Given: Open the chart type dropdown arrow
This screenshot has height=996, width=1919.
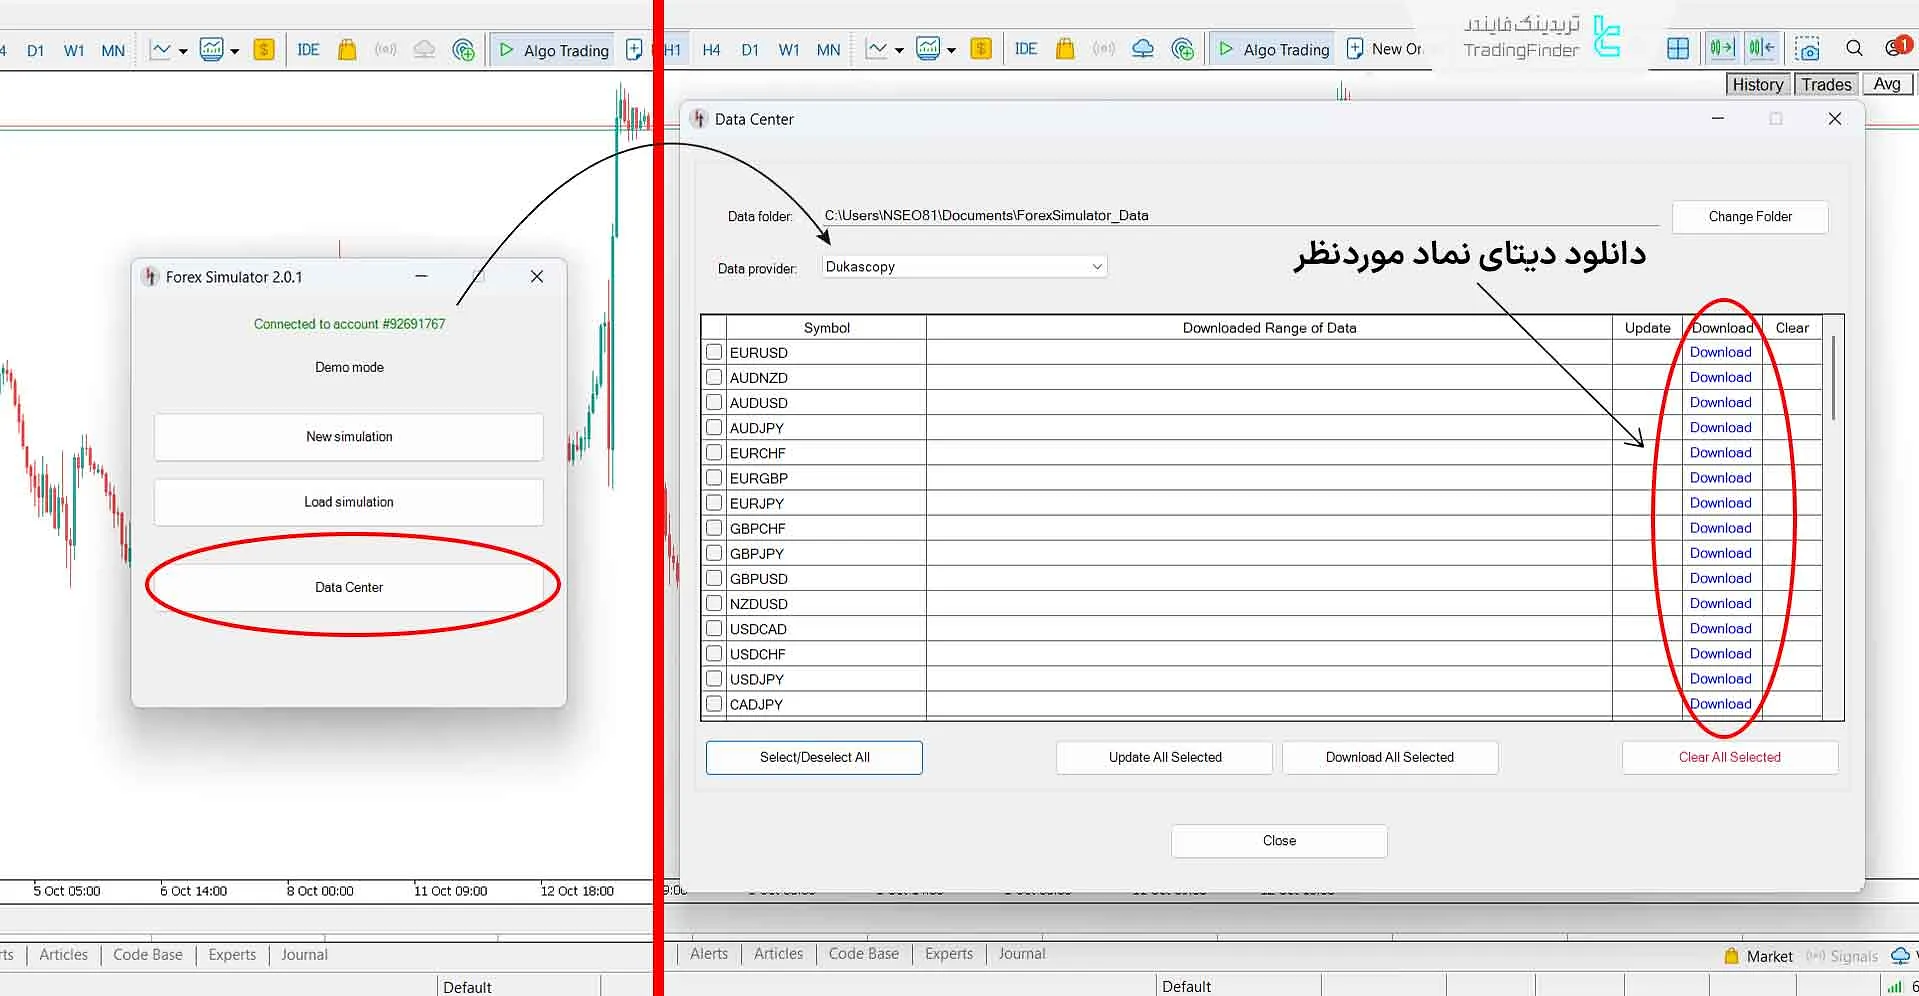Looking at the screenshot, I should [951, 49].
